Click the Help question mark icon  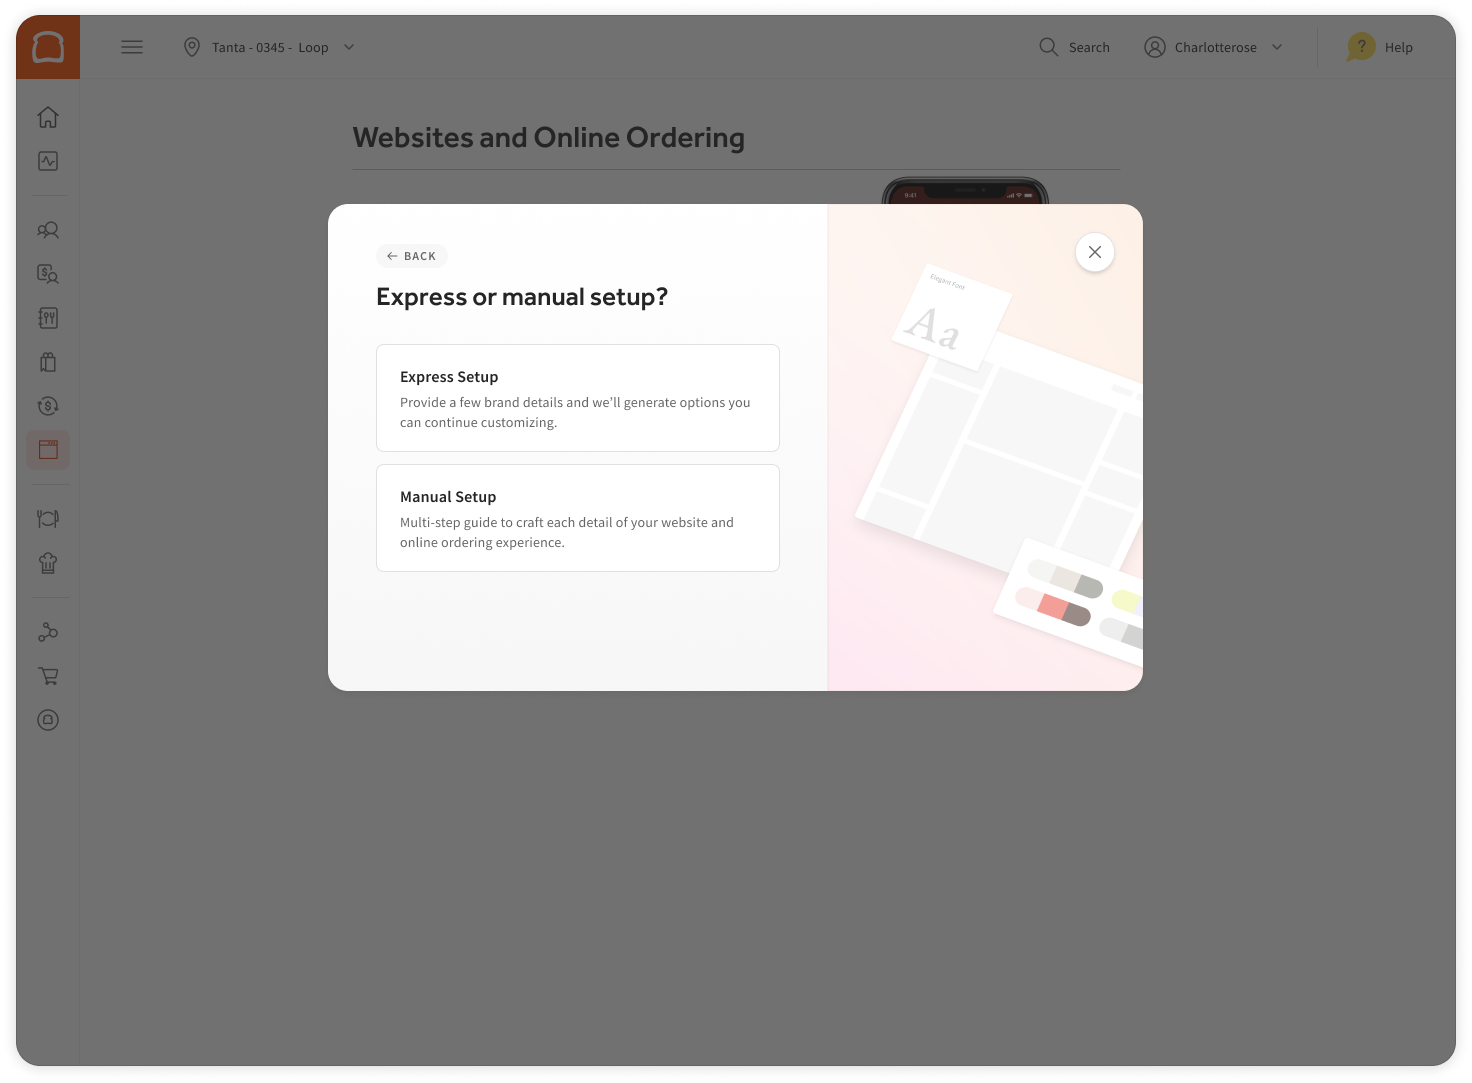(1361, 46)
